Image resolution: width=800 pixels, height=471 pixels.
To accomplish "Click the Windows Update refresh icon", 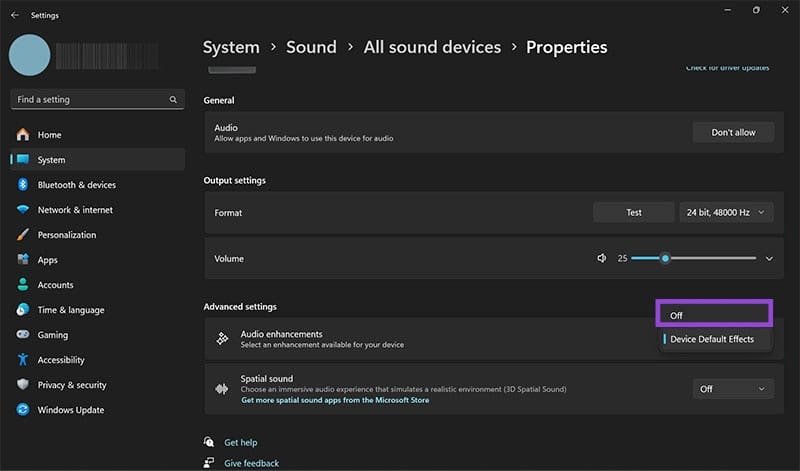I will (x=23, y=409).
